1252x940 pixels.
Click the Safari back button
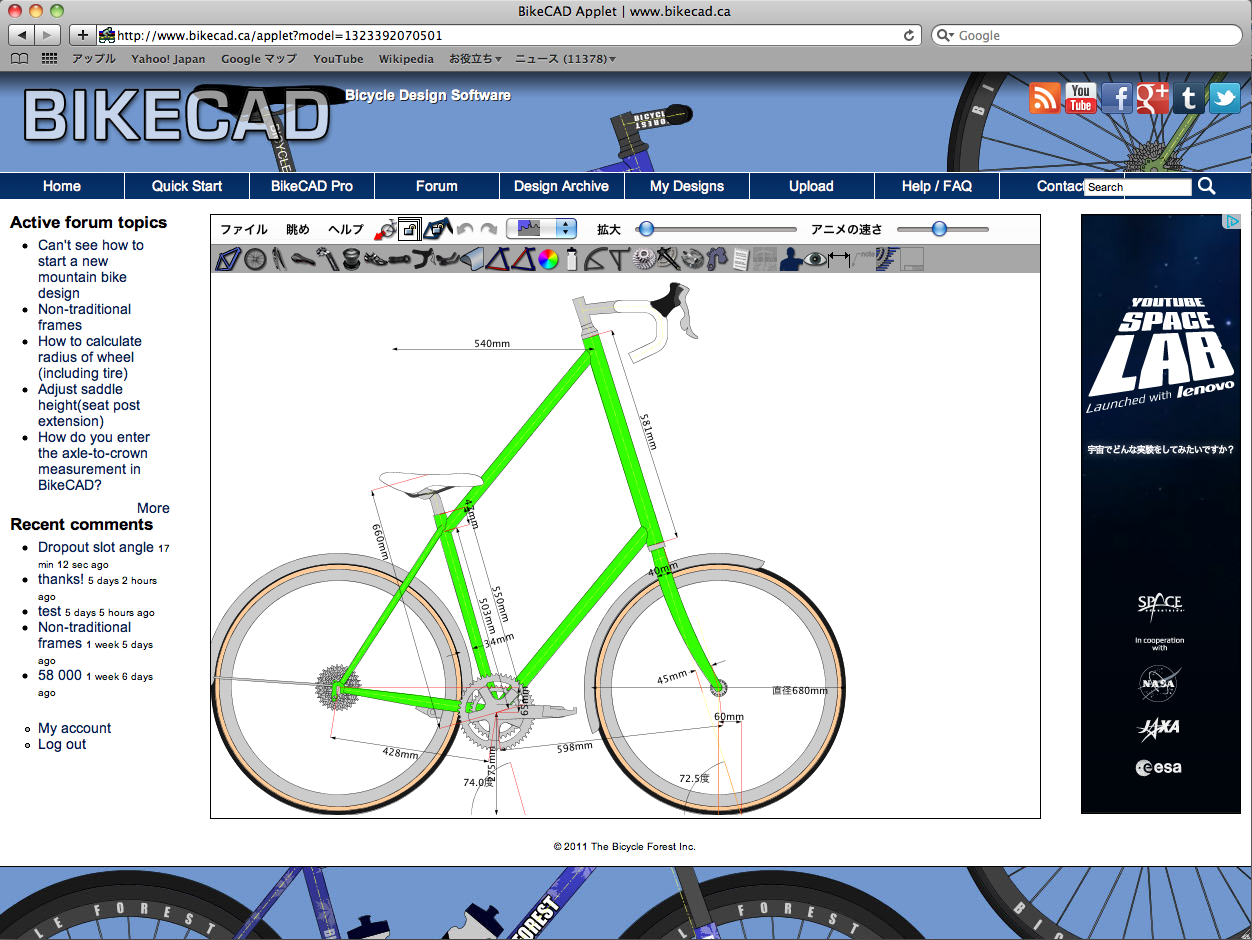[22, 35]
